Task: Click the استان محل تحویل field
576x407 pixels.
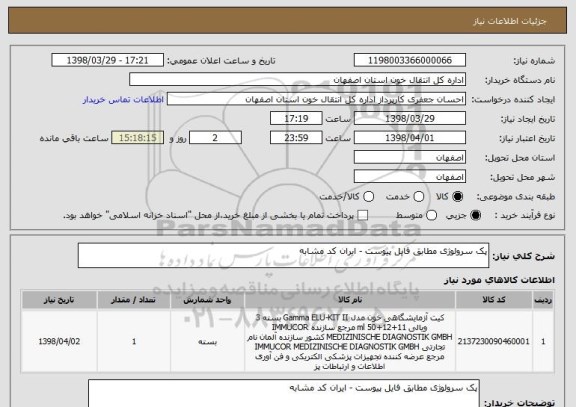Action: point(410,157)
